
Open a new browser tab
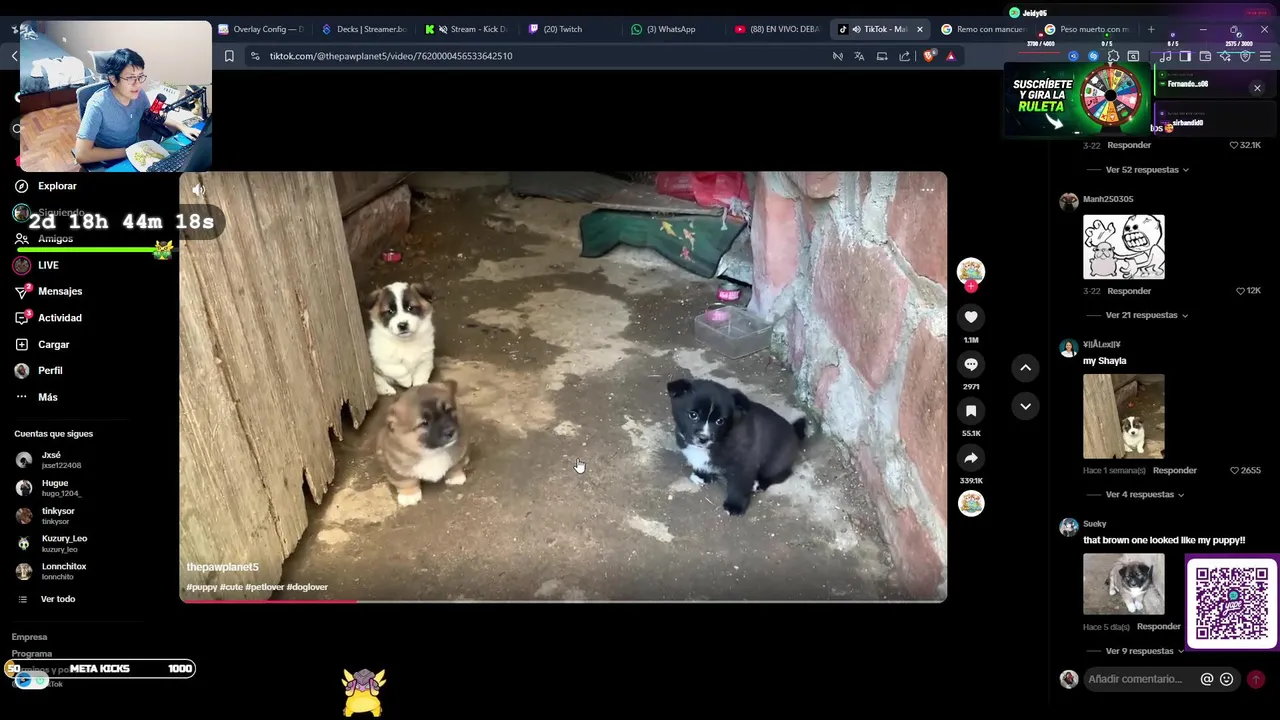point(1151,29)
